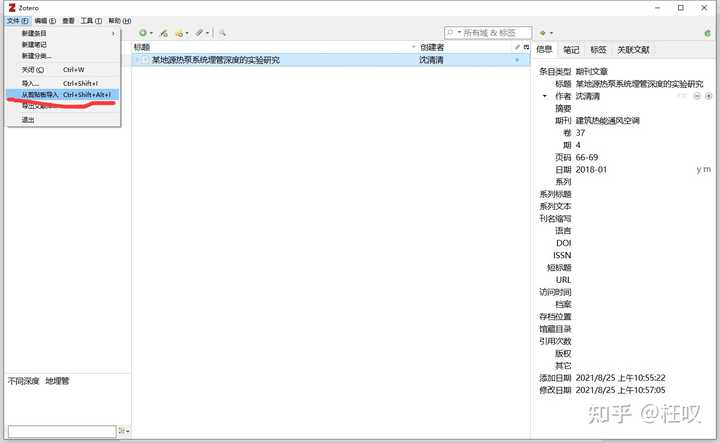Switch to the 信息 tab
Screen dimensions: 720x443
[x=544, y=49]
